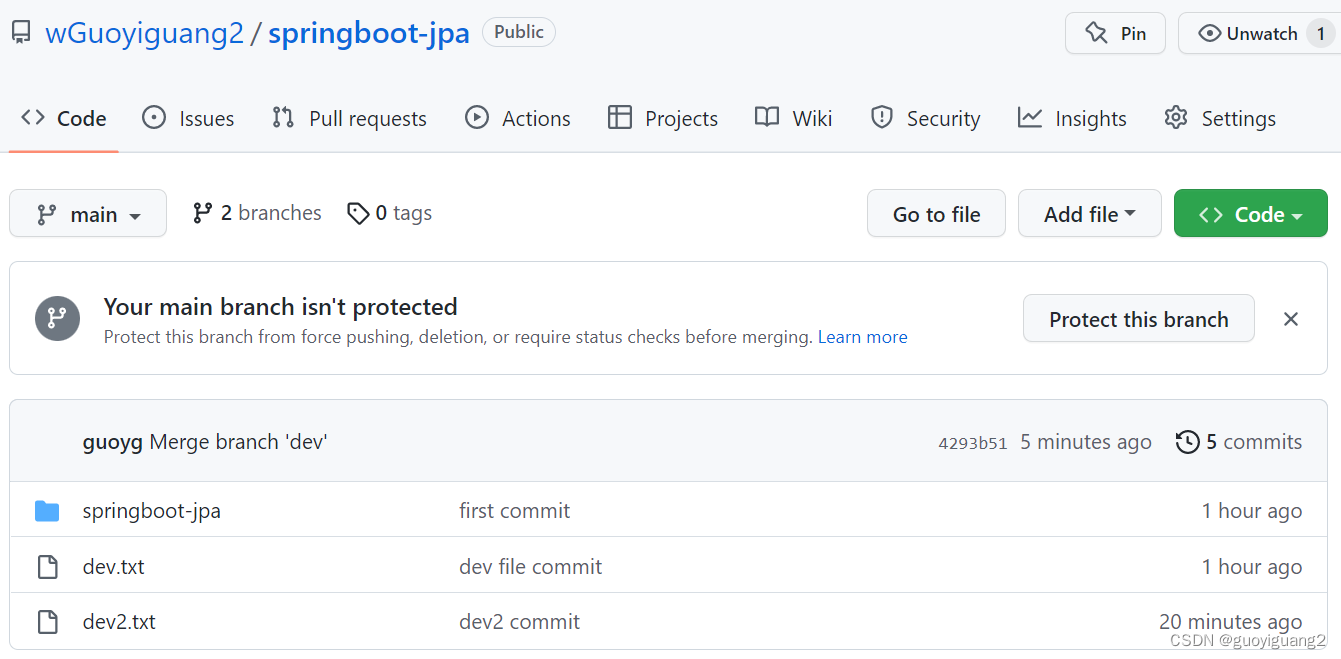Click the Settings gear icon
This screenshot has width=1341, height=659.
pos(1176,118)
